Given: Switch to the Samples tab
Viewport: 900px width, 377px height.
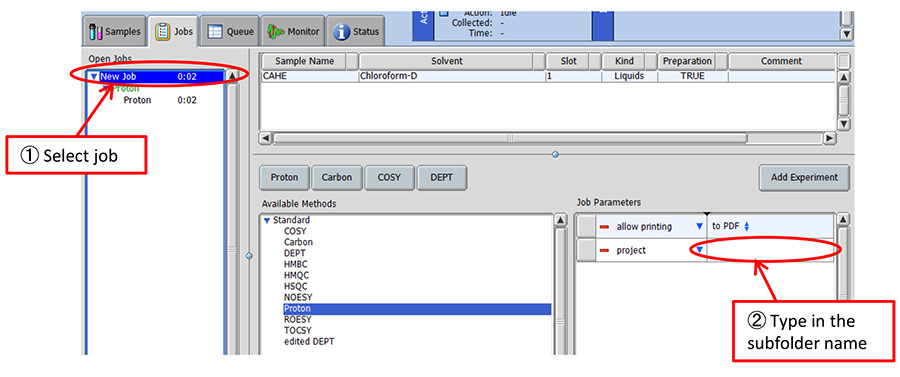Looking at the screenshot, I should [x=115, y=32].
